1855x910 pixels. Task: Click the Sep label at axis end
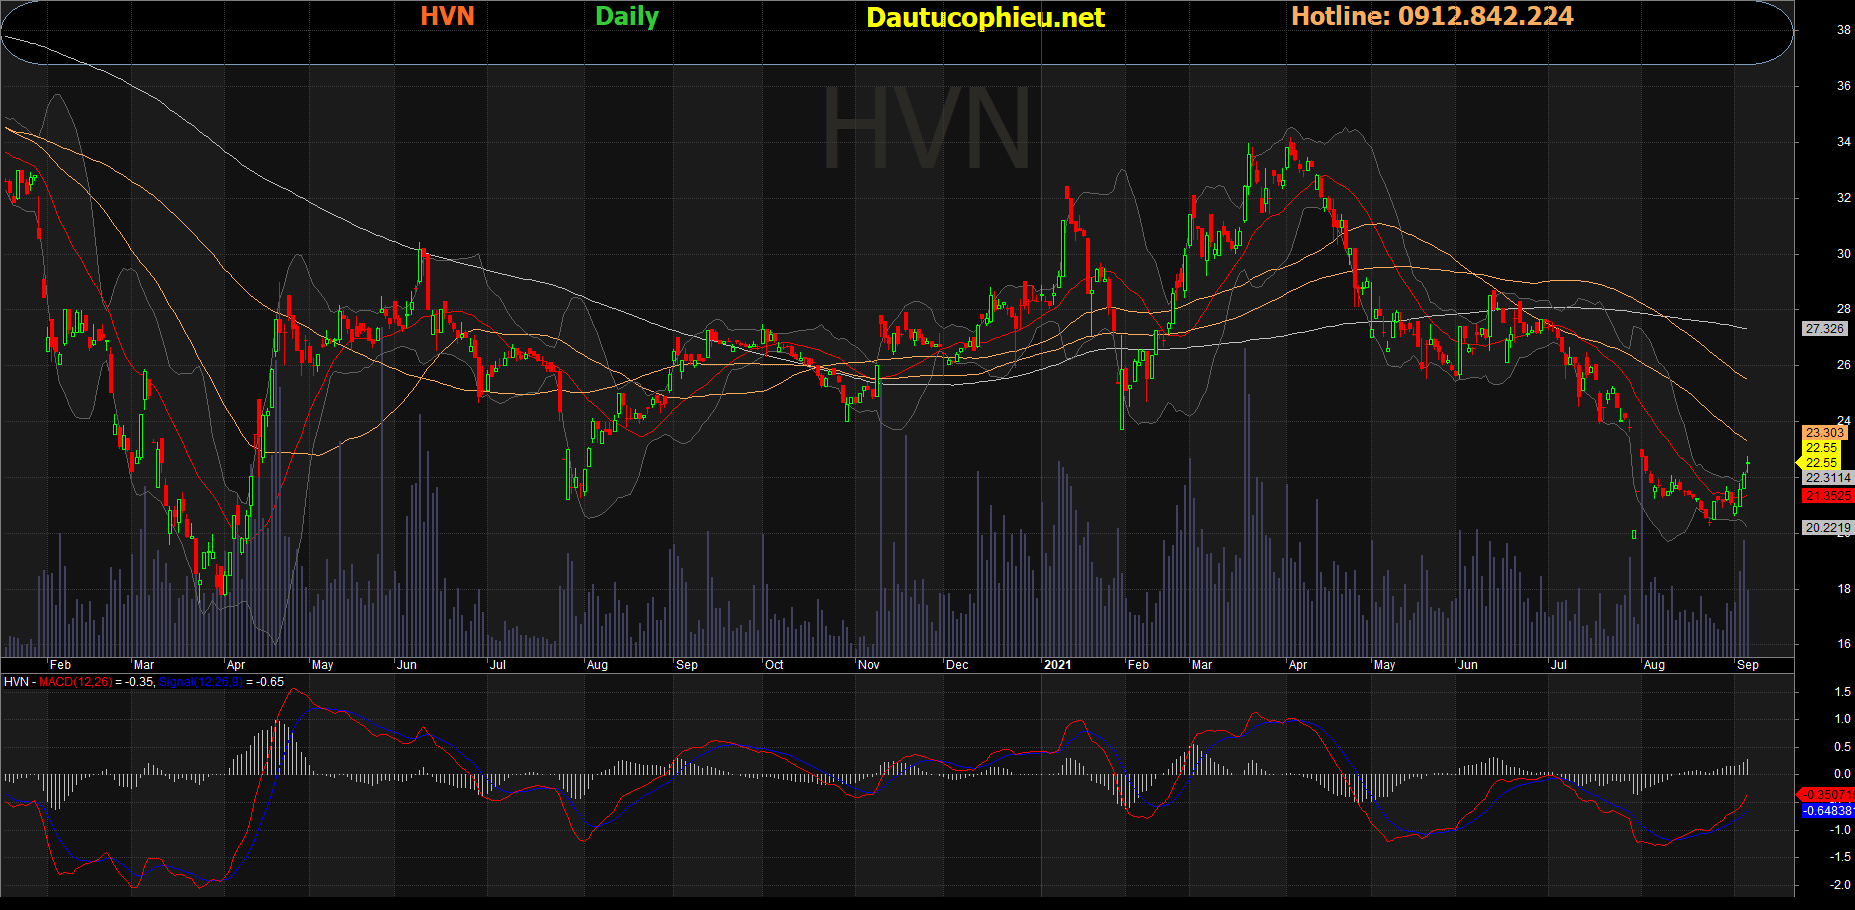tap(1747, 665)
